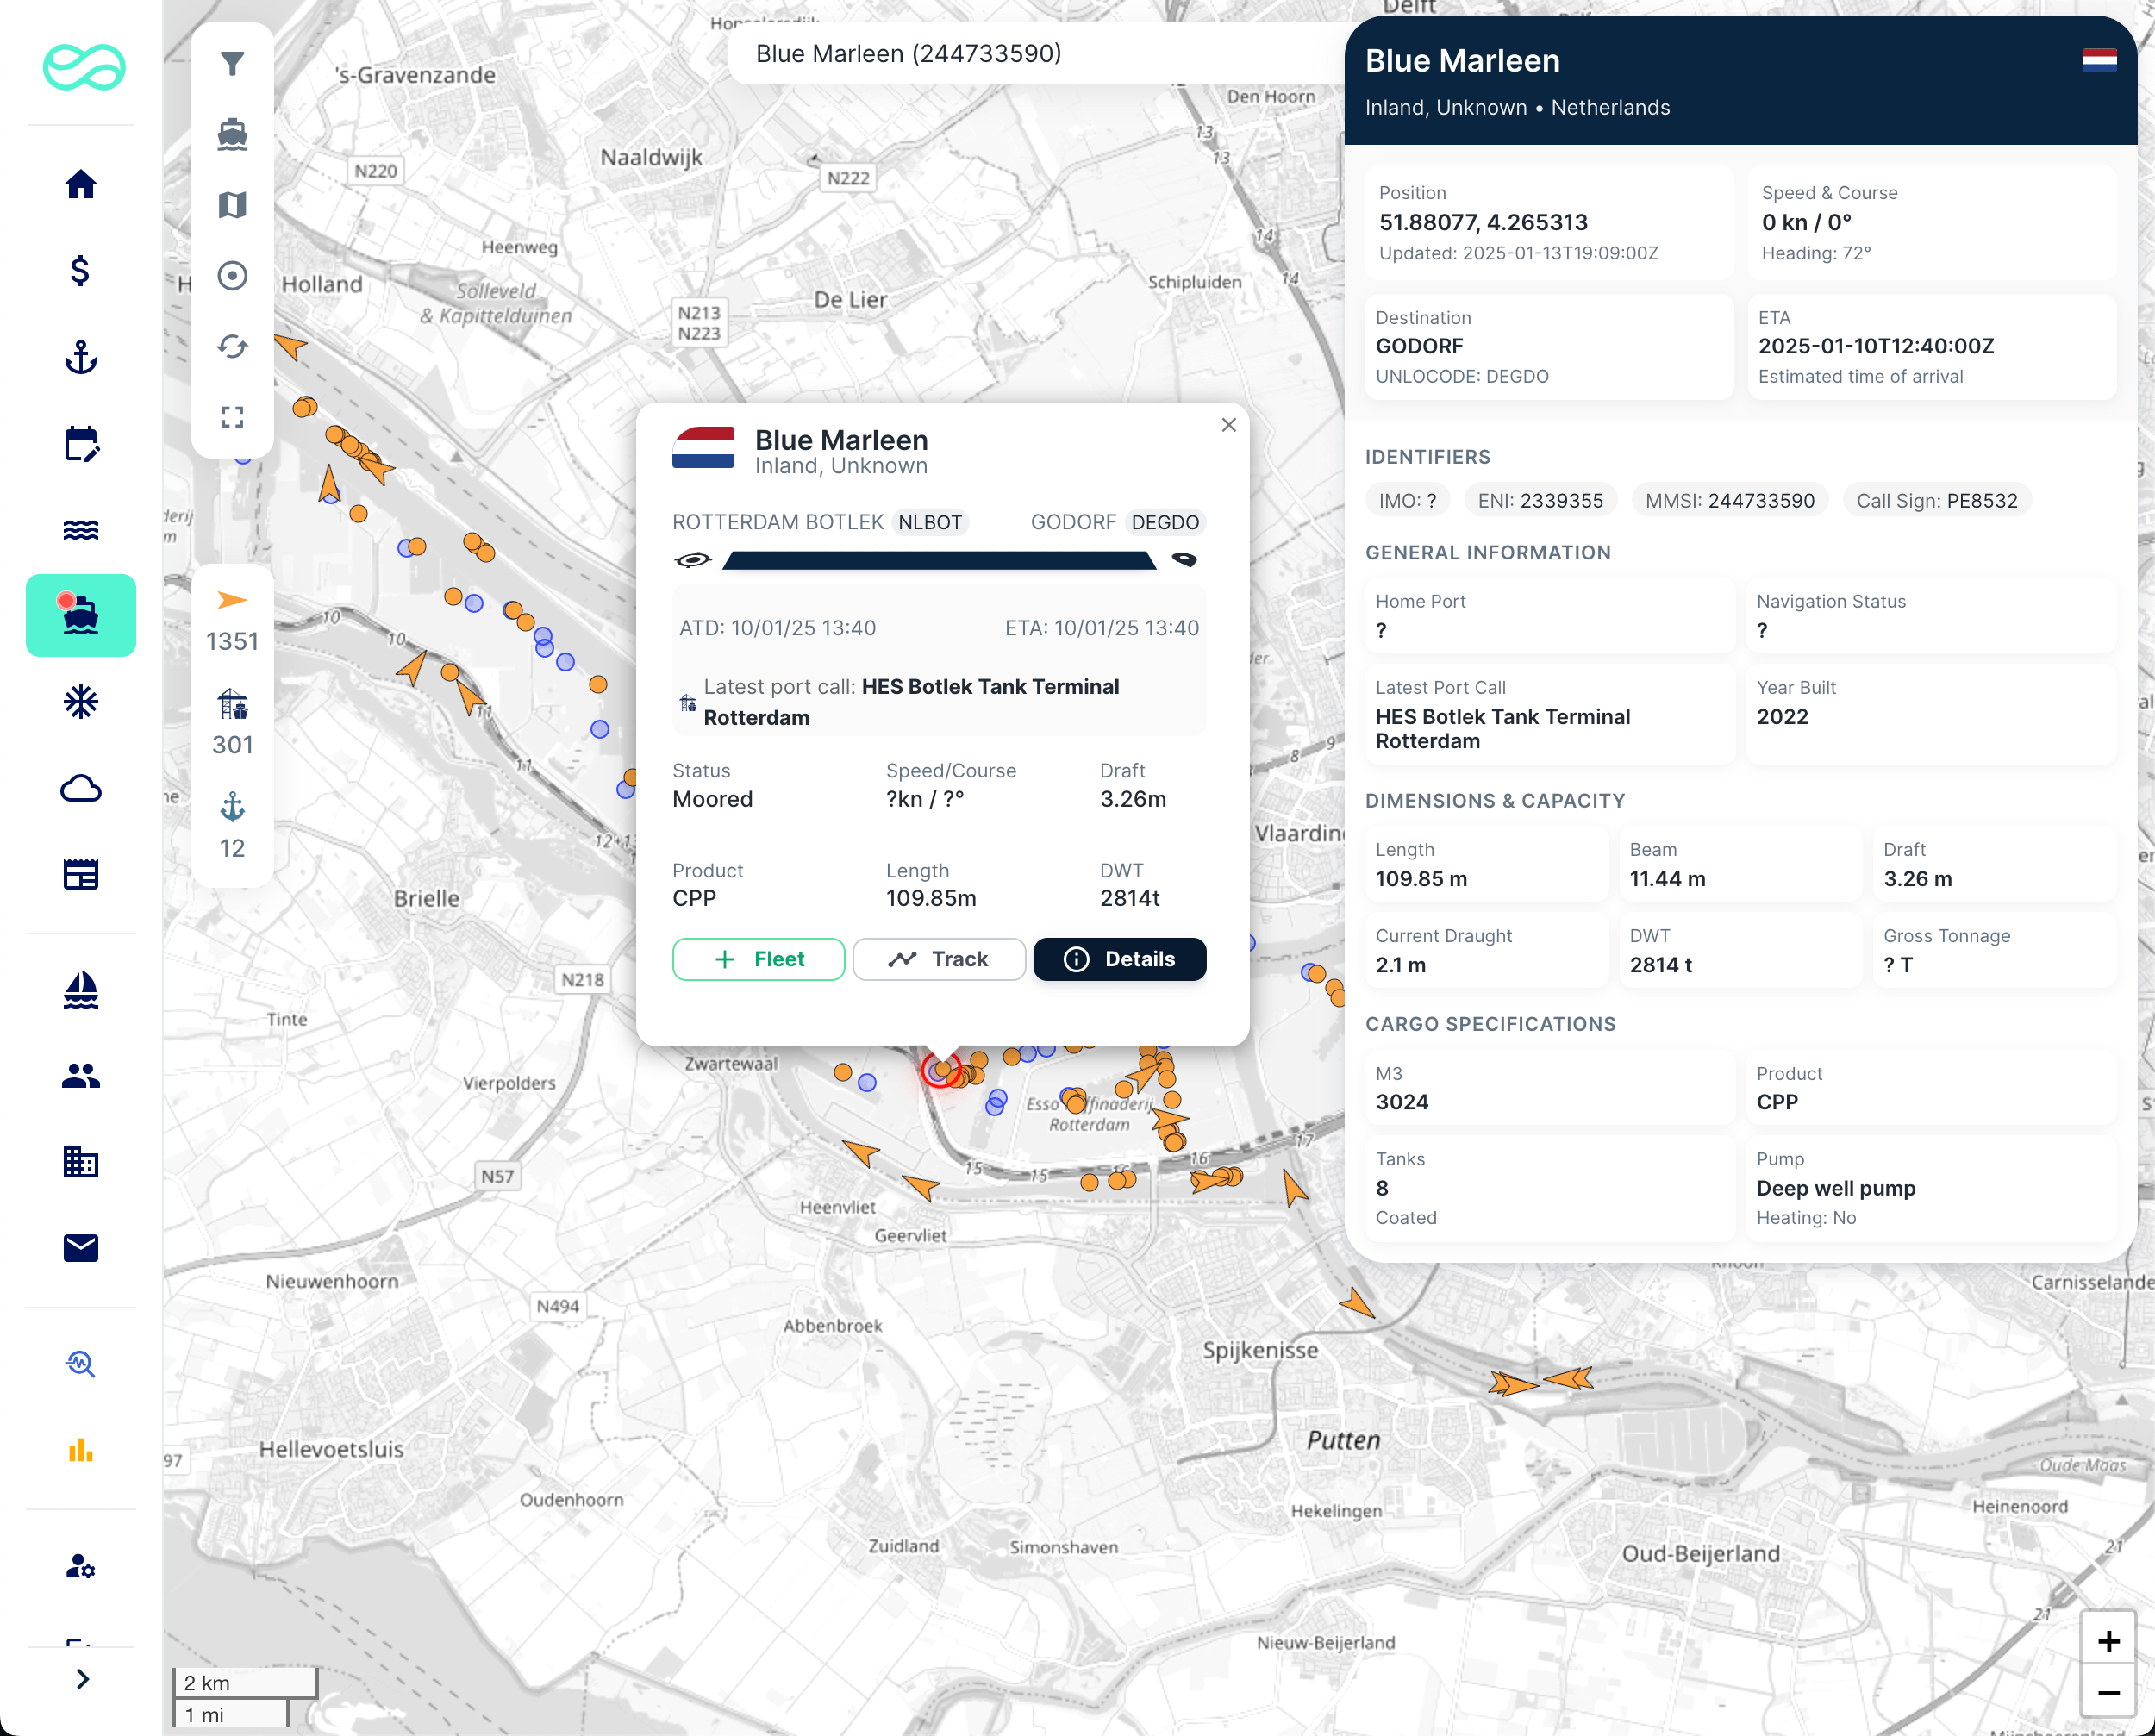Click the Track button
The width and height of the screenshot is (2155, 1736).
coord(938,959)
